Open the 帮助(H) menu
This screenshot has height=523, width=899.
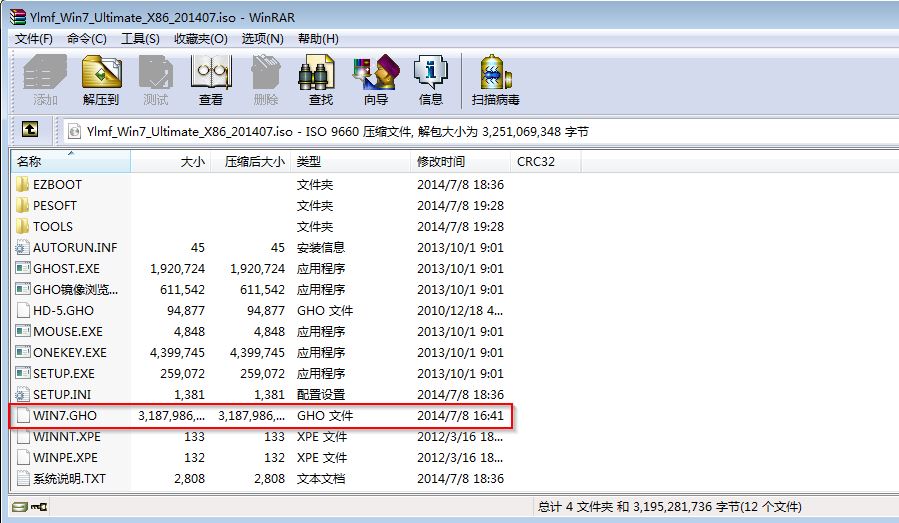tap(318, 38)
